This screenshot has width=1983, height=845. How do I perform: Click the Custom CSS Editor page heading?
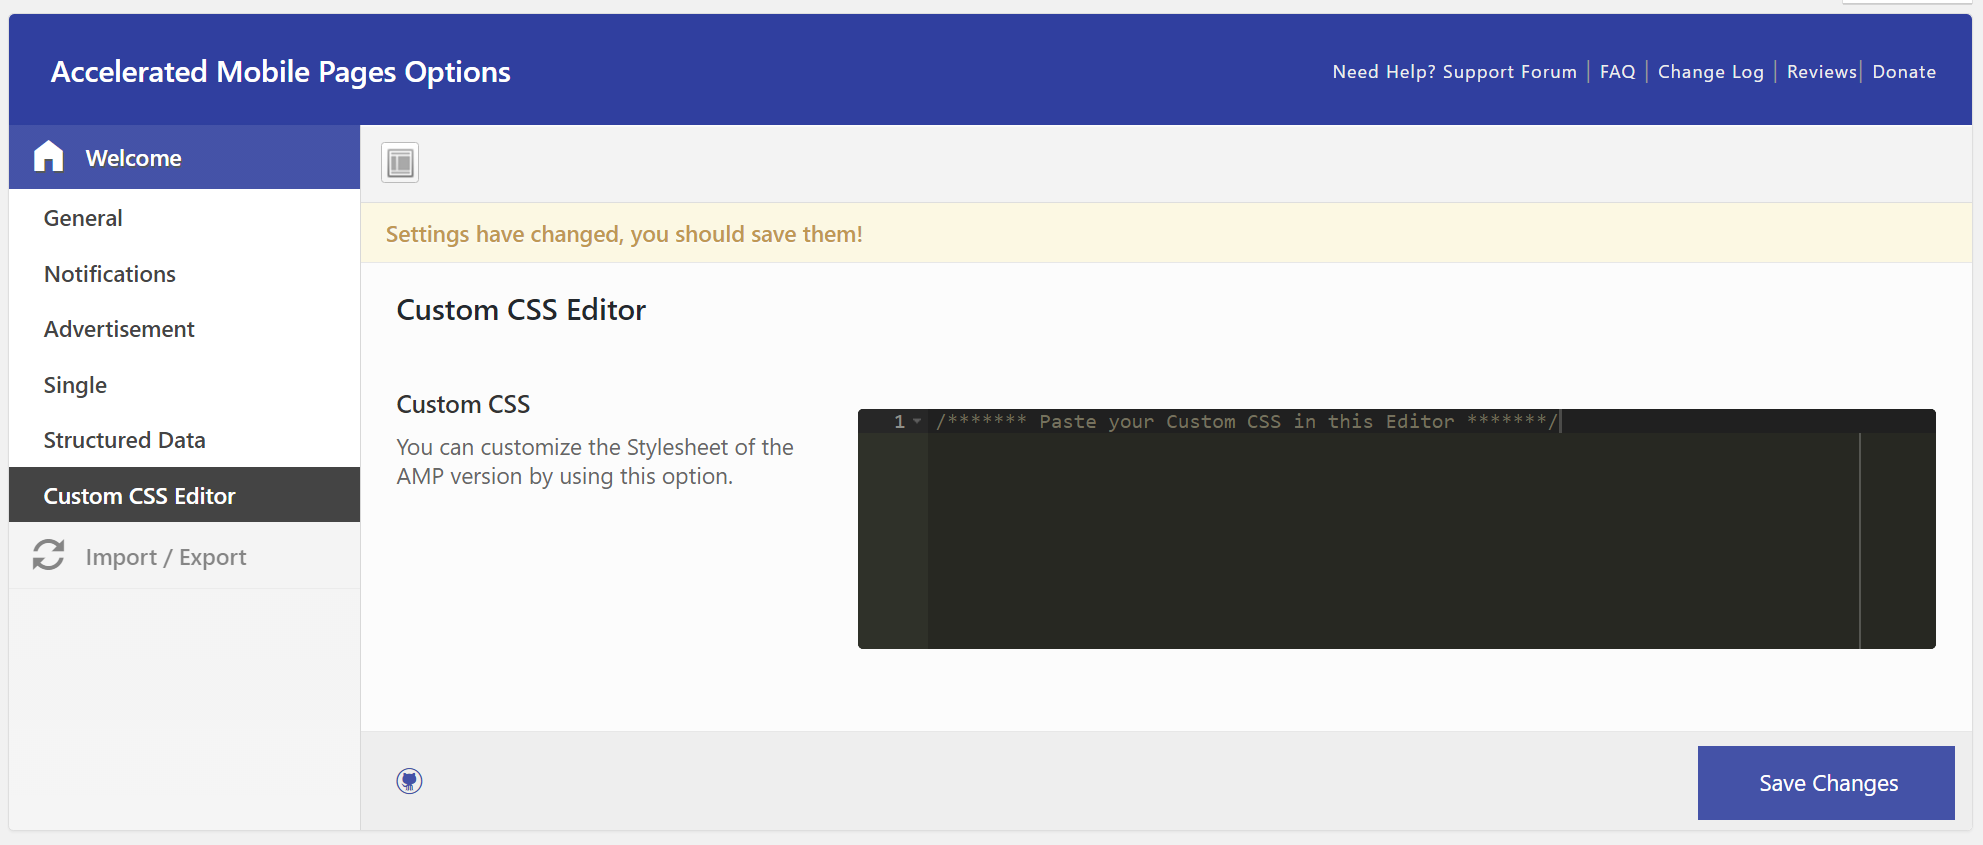pos(521,310)
